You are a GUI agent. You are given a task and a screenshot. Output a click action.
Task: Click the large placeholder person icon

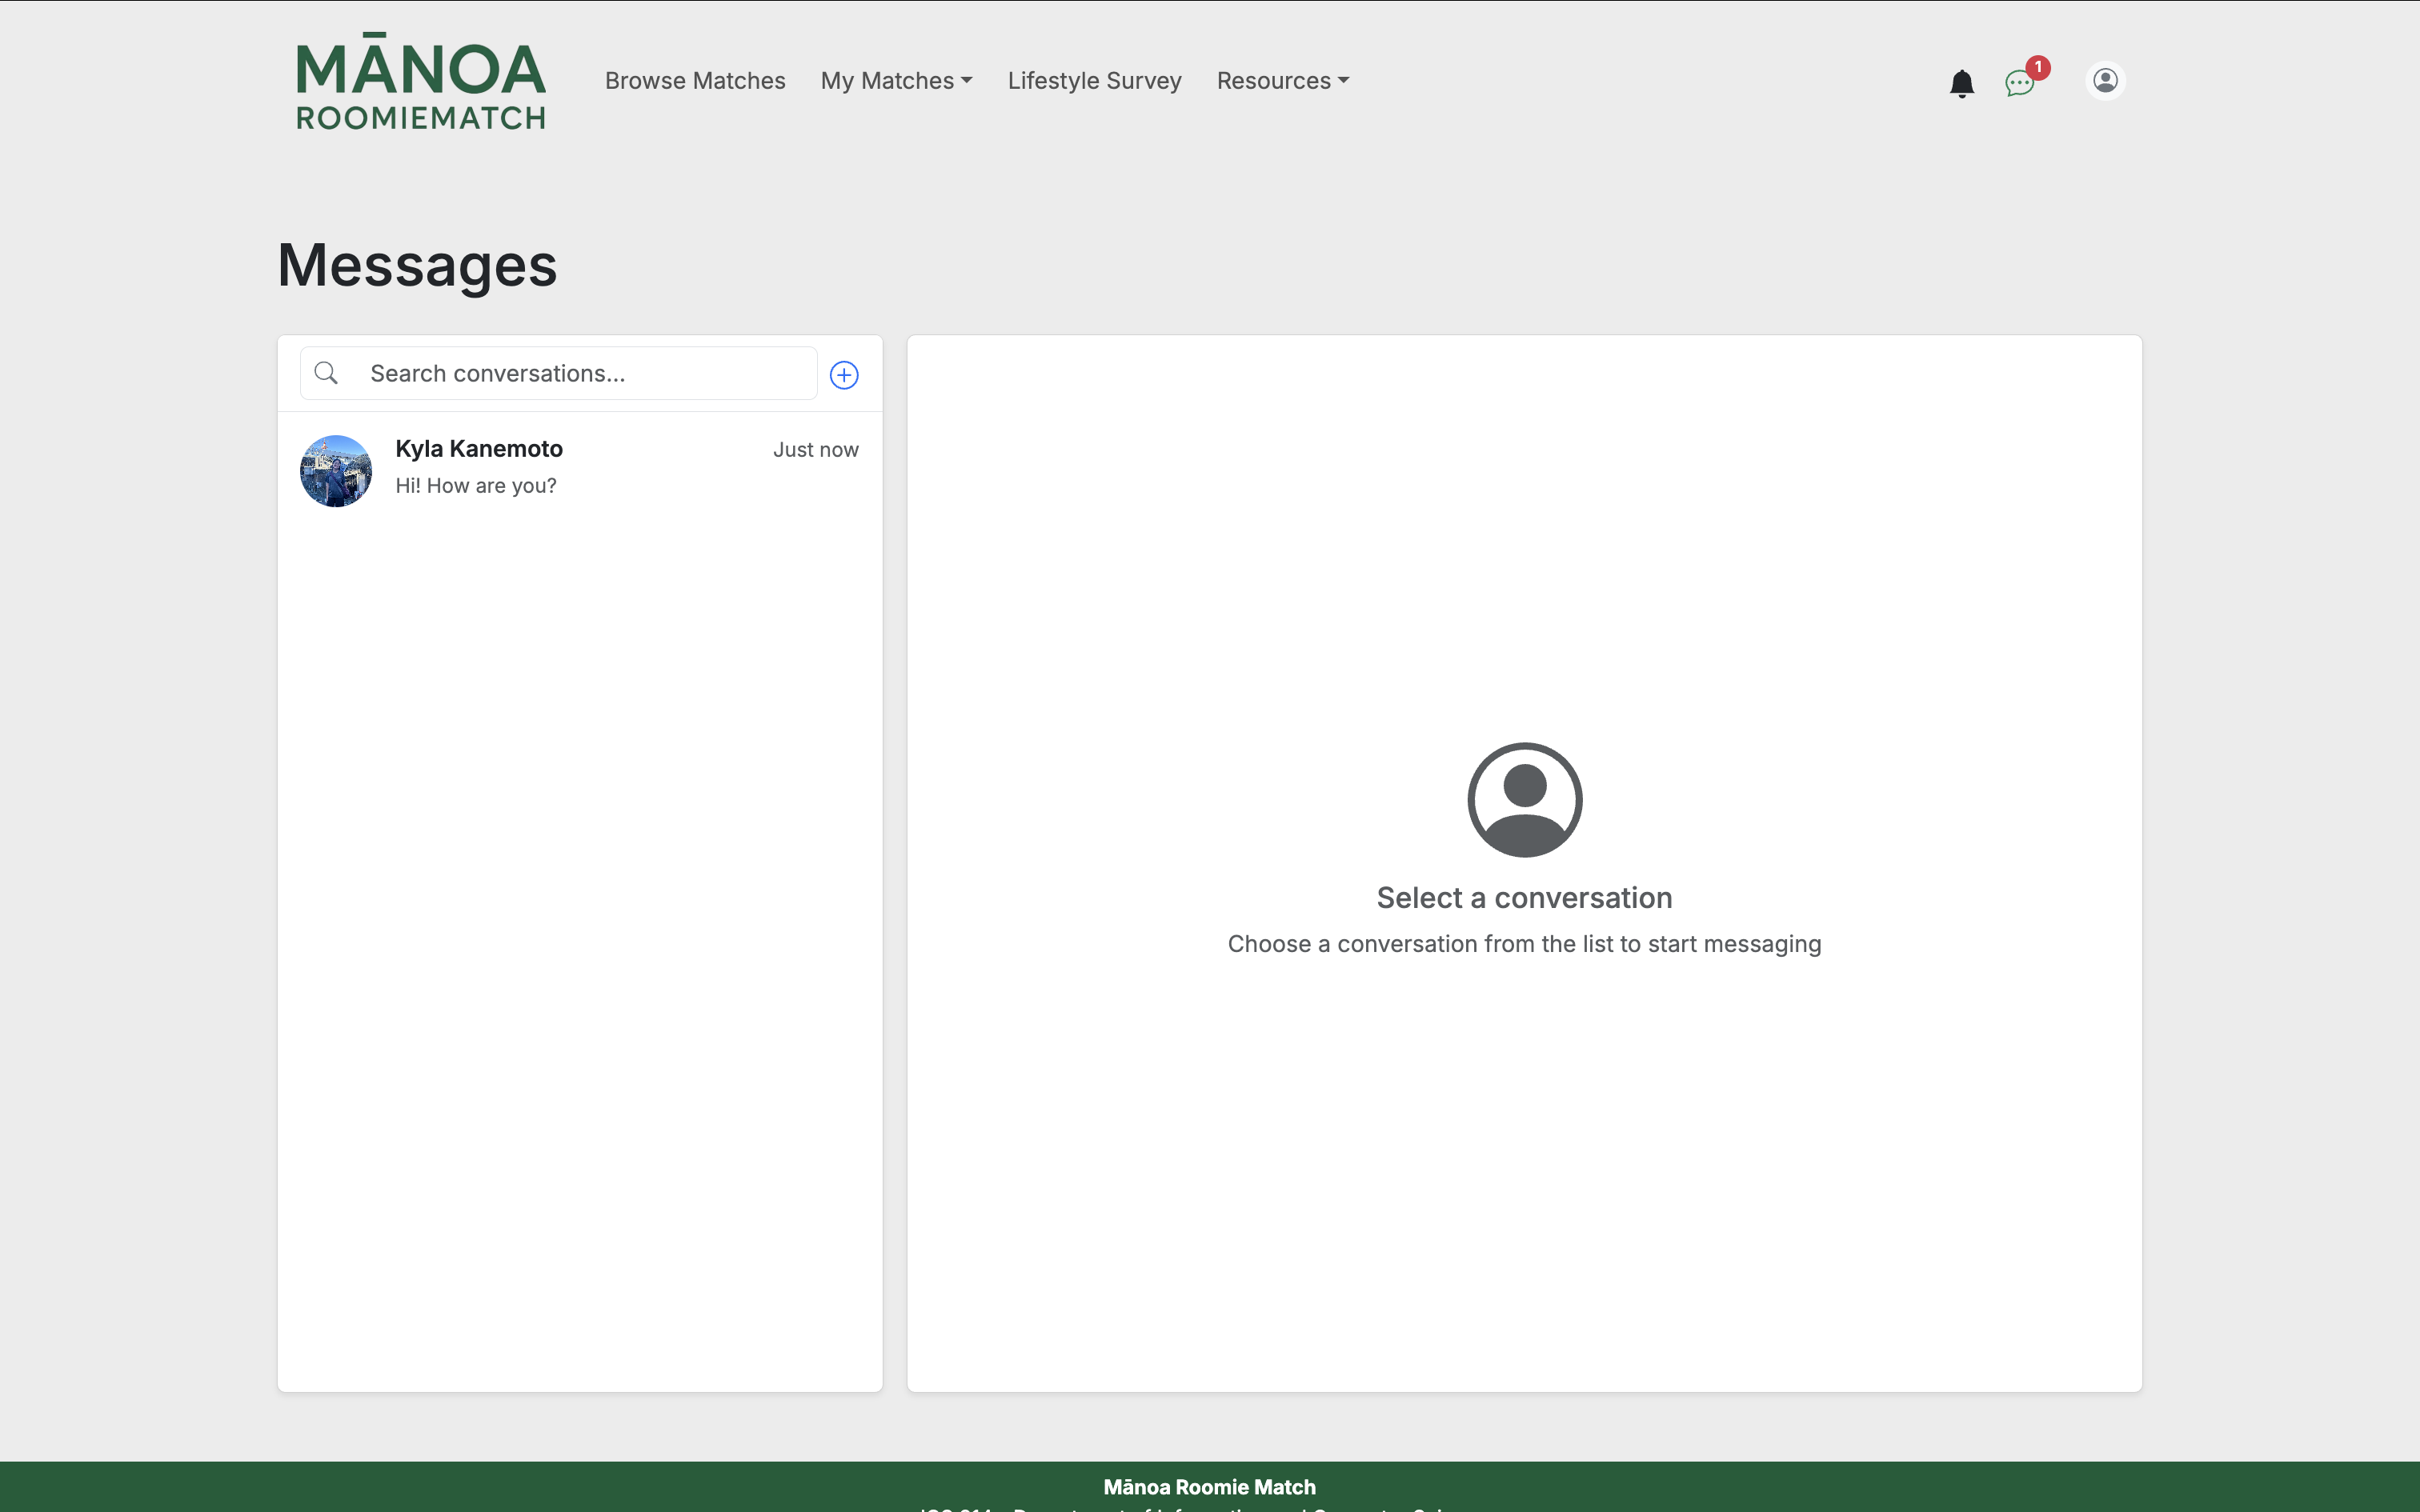tap(1524, 799)
